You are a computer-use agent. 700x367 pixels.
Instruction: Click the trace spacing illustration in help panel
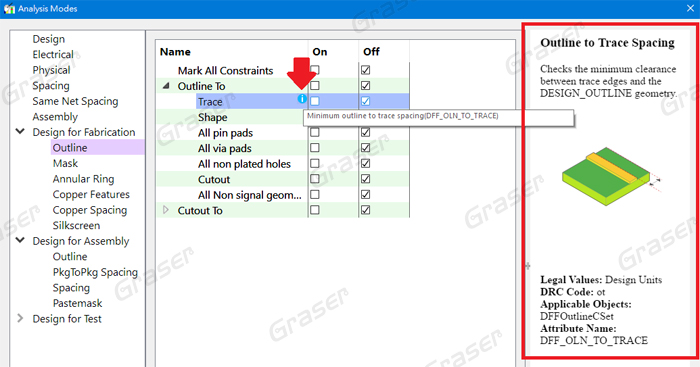coord(611,176)
